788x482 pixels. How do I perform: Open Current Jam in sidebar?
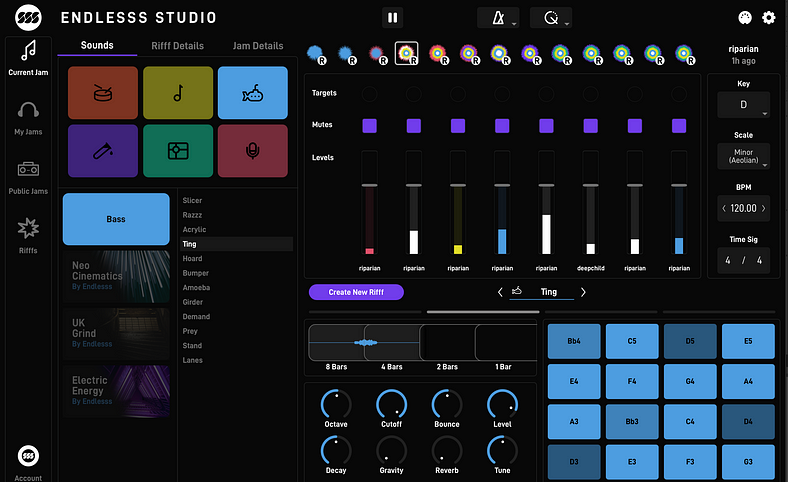pyautogui.click(x=28, y=58)
